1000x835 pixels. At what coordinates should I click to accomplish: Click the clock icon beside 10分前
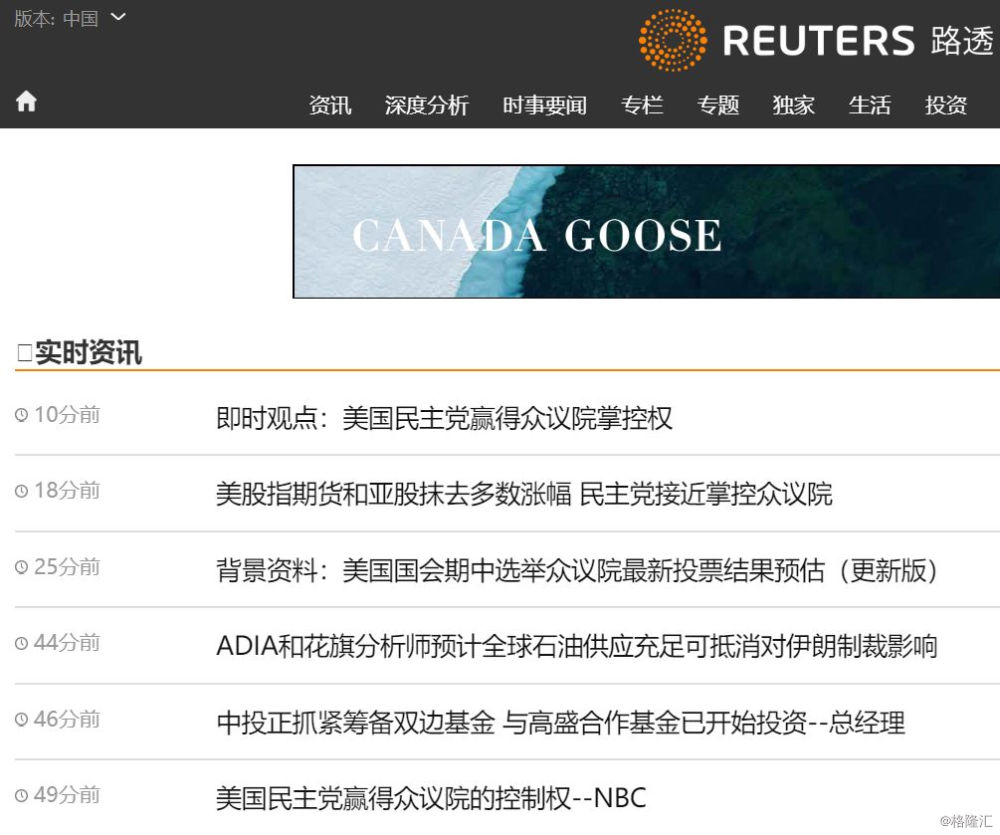point(22,415)
